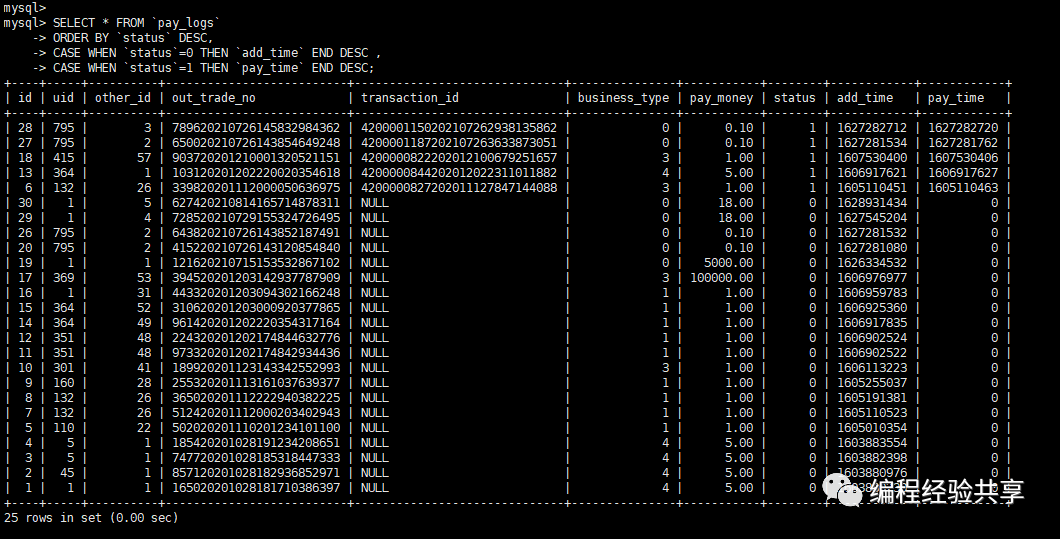
Task: Click NULL in the row with id 30
Action: coord(375,203)
